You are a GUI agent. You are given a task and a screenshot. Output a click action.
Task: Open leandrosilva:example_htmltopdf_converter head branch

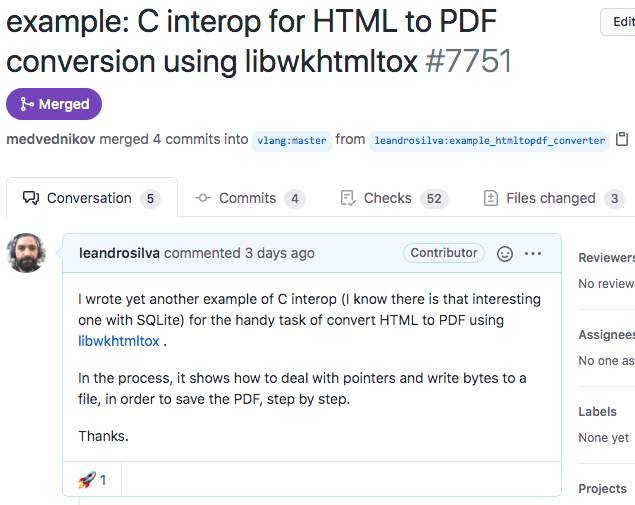489,141
